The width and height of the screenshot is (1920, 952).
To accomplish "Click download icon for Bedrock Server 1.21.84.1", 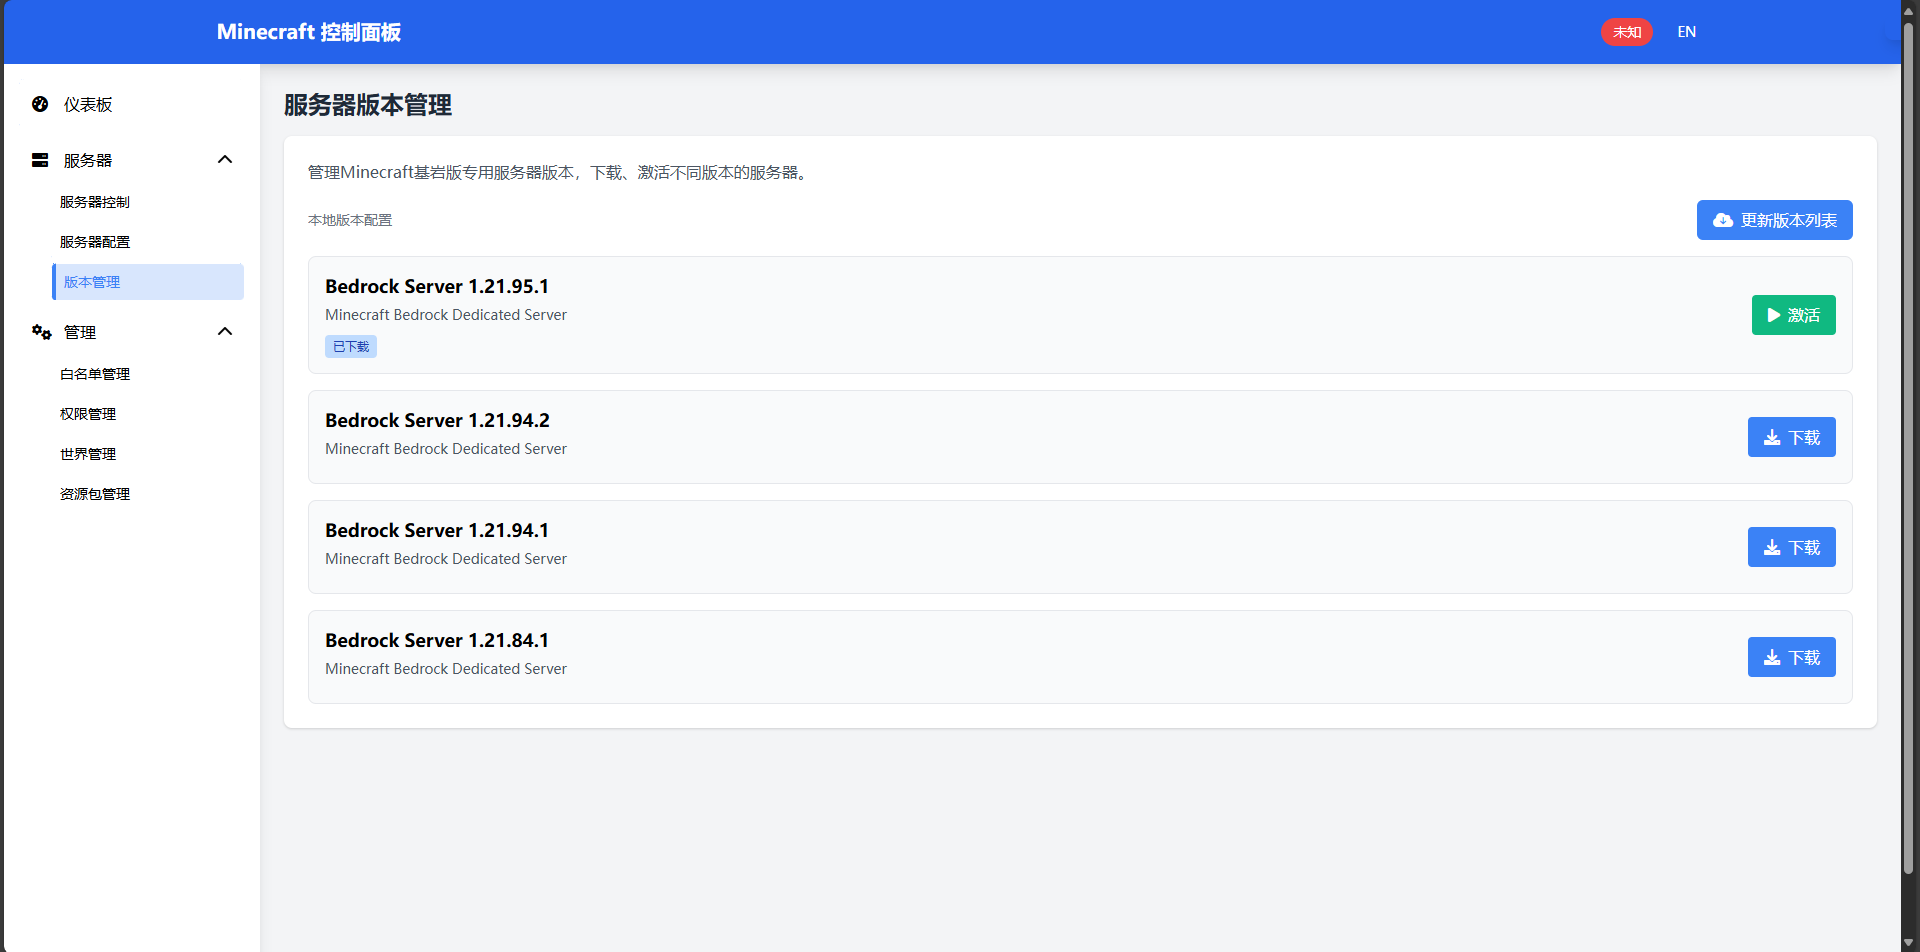I will point(1771,658).
